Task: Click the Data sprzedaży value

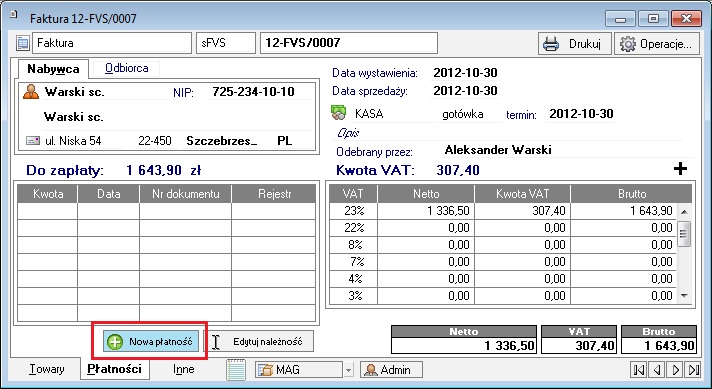Action: [x=465, y=91]
